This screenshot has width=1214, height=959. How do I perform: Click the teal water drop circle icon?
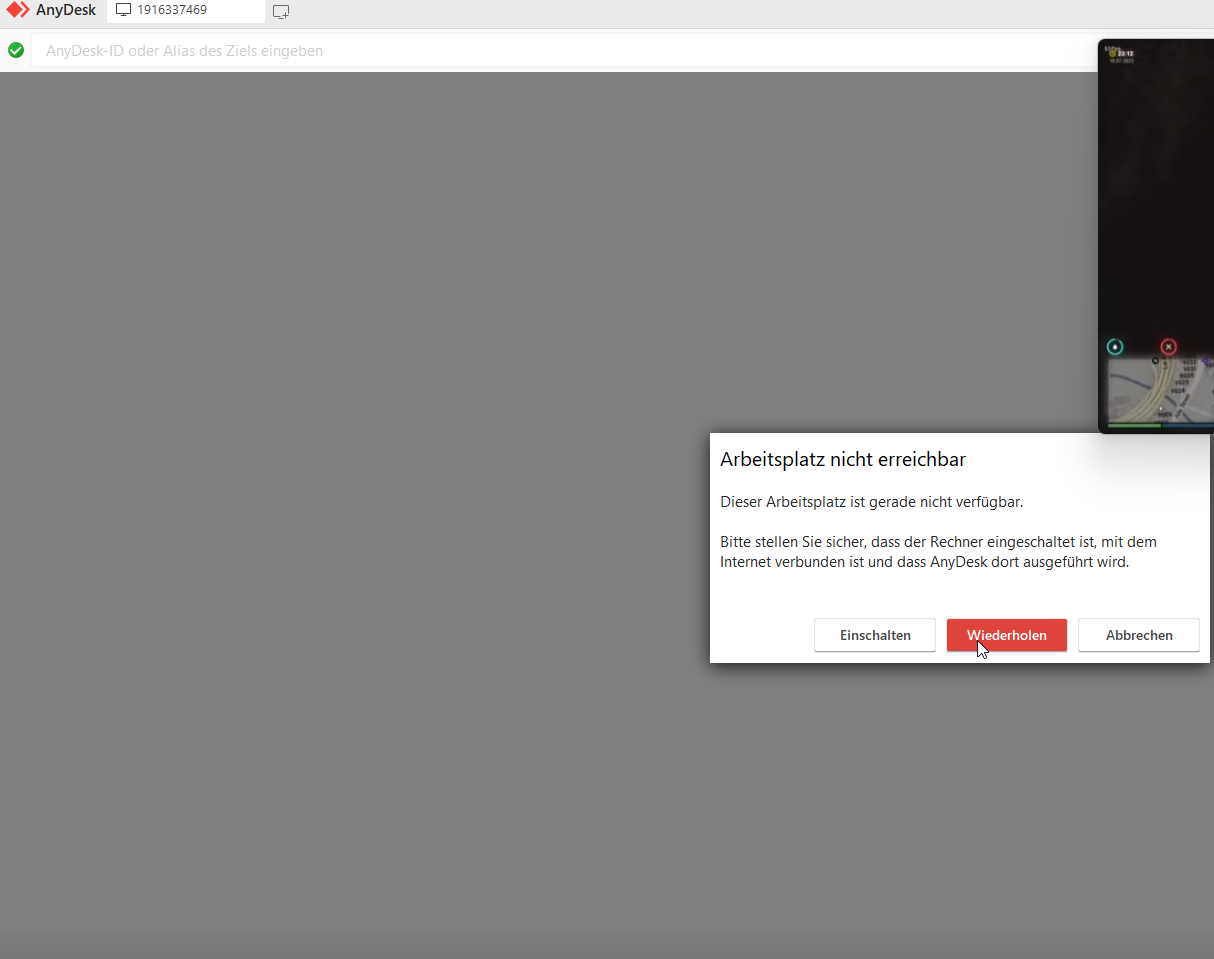(x=1115, y=347)
